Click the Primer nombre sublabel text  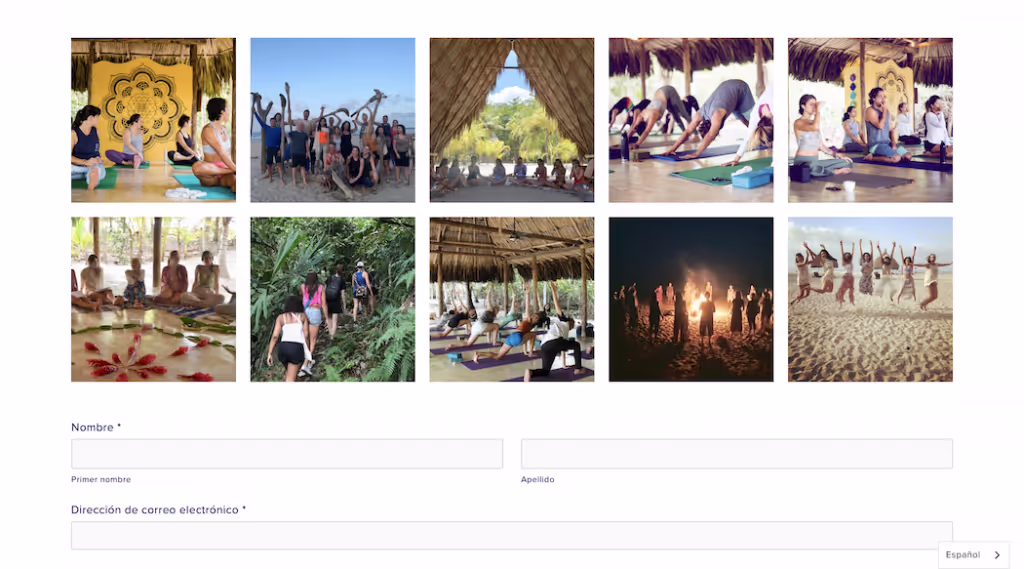click(x=101, y=480)
